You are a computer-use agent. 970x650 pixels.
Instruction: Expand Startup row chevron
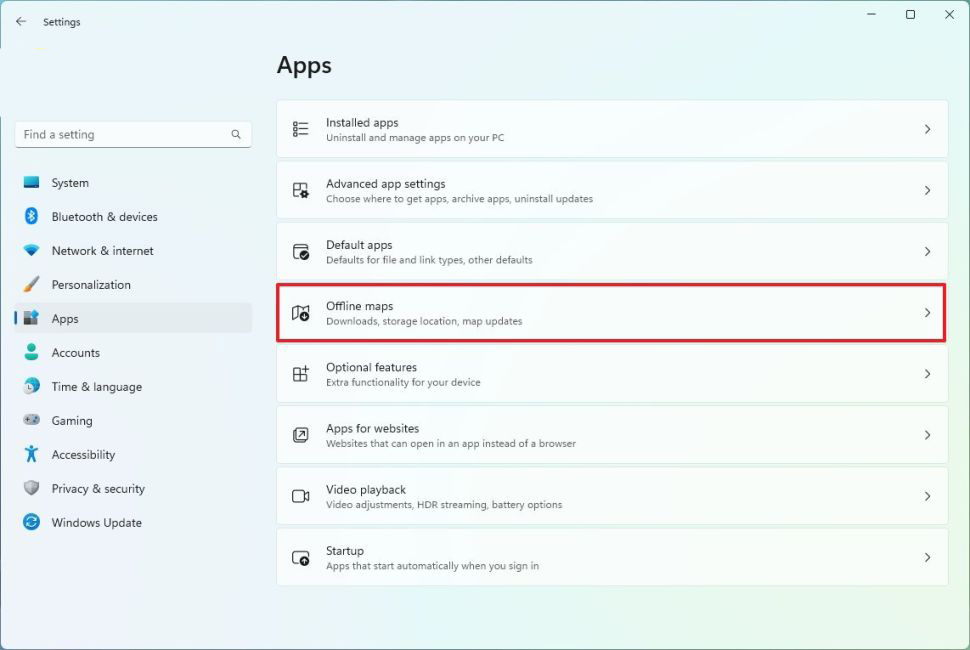coord(927,557)
